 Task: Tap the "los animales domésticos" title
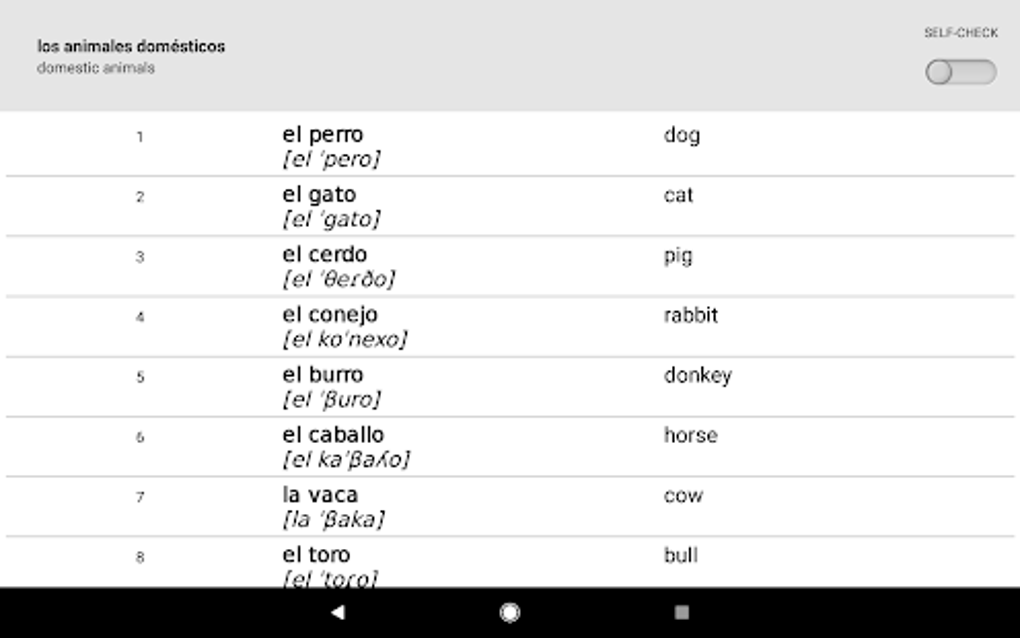click(131, 46)
